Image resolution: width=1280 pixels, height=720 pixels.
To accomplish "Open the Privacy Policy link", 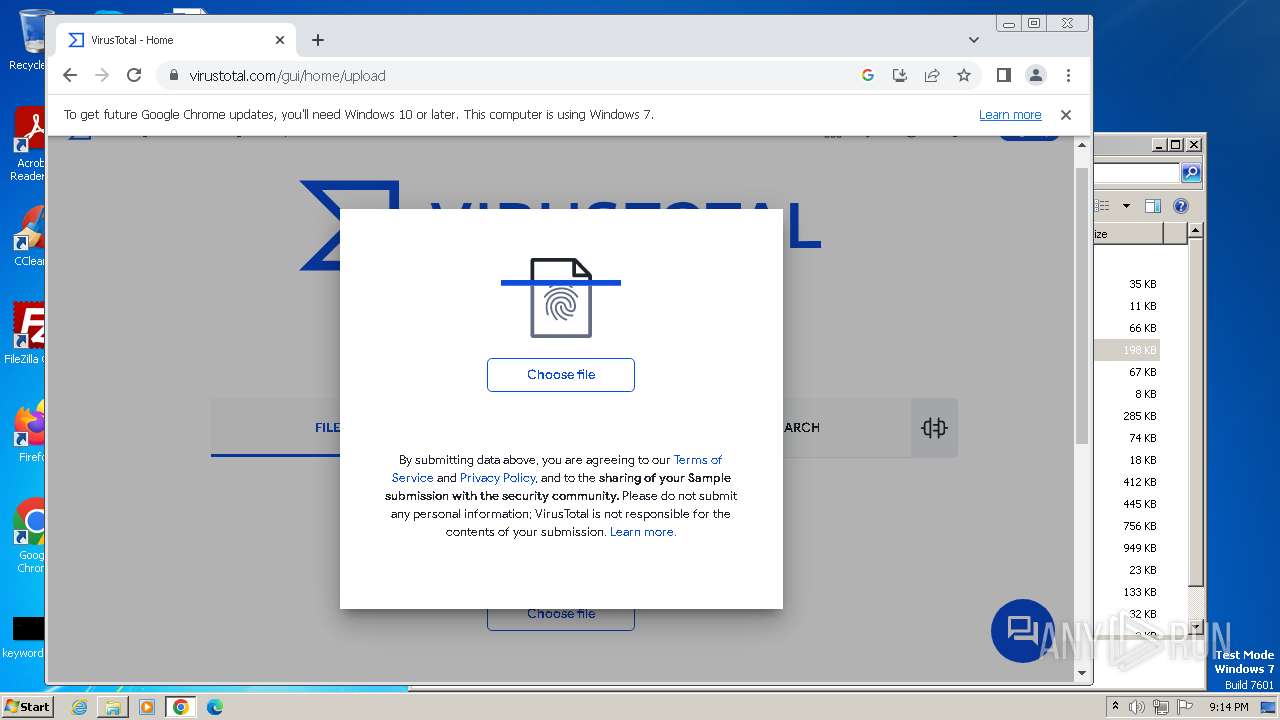I will (498, 478).
